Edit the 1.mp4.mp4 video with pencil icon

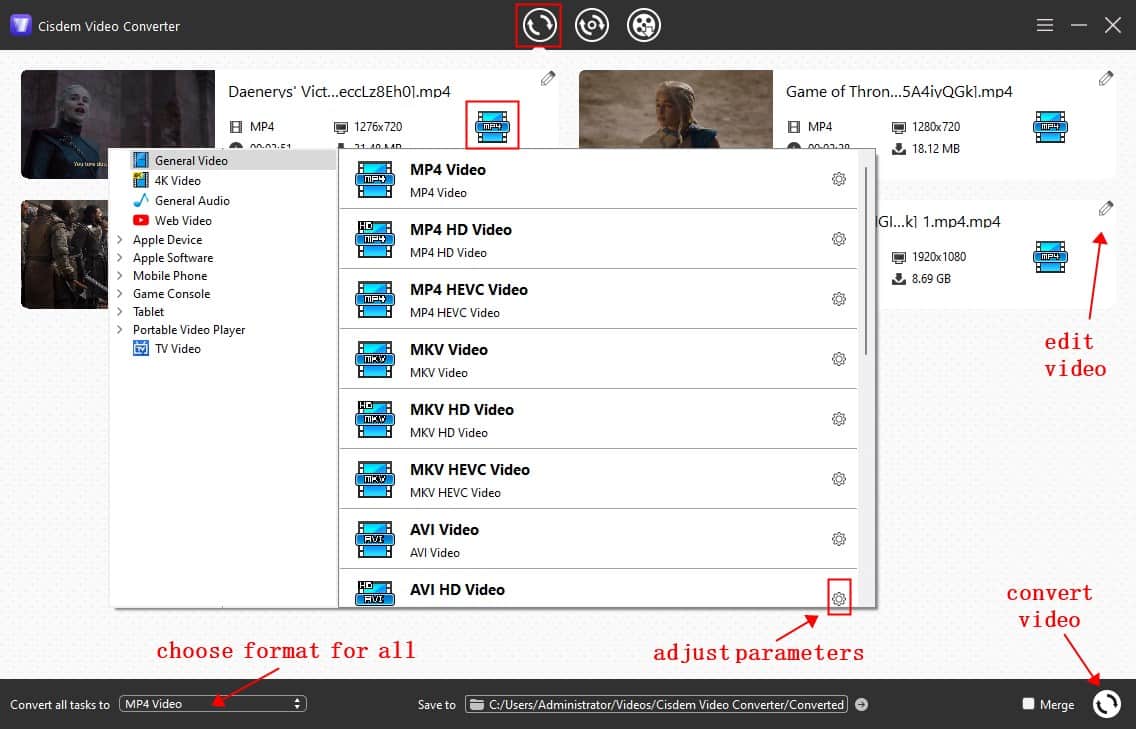pyautogui.click(x=1106, y=209)
